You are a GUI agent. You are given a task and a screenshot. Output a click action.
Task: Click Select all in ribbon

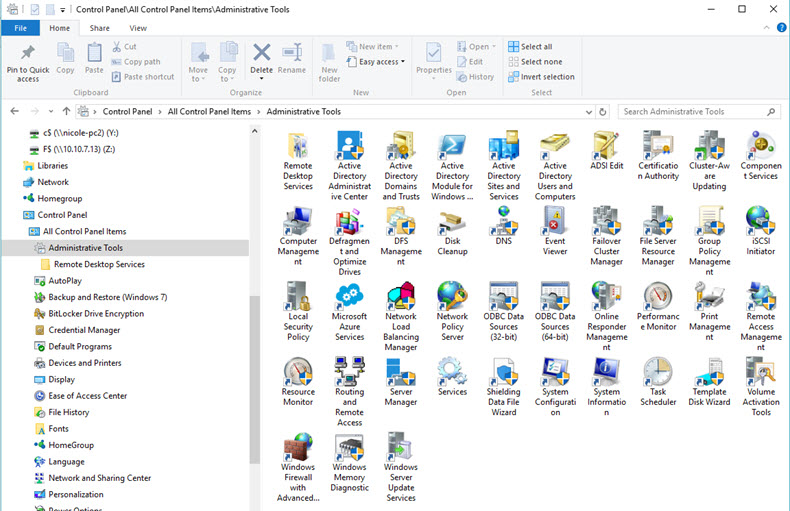[530, 46]
